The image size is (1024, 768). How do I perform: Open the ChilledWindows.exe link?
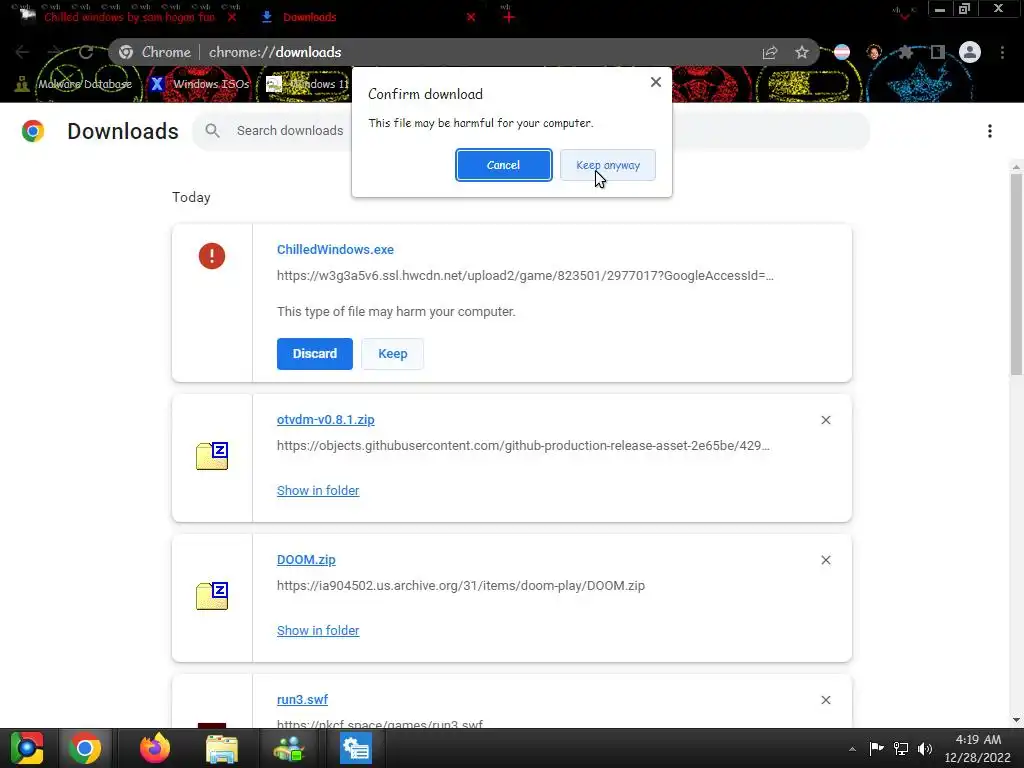(335, 249)
